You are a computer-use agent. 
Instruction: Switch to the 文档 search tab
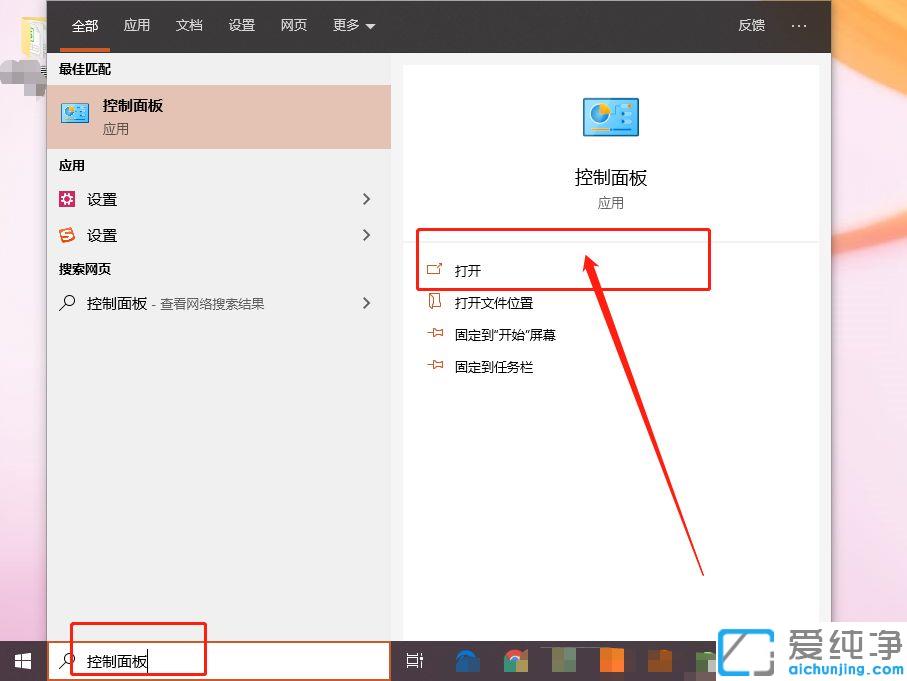pyautogui.click(x=189, y=26)
